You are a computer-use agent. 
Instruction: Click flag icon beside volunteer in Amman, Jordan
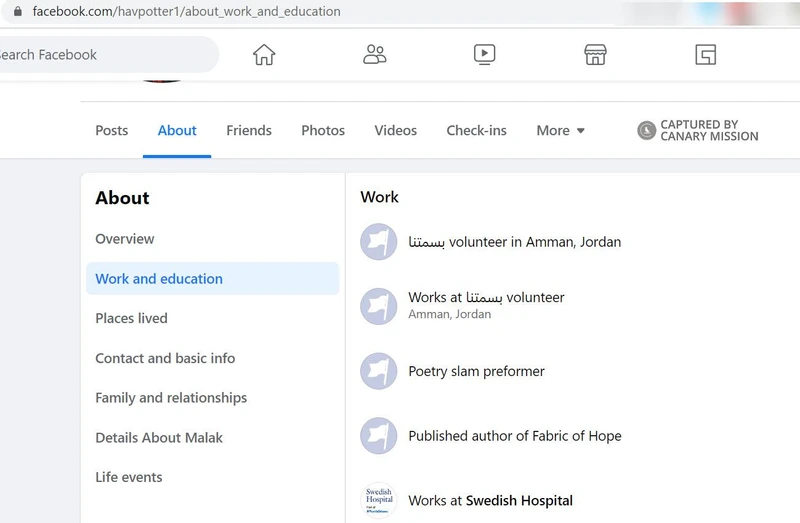pyautogui.click(x=379, y=241)
